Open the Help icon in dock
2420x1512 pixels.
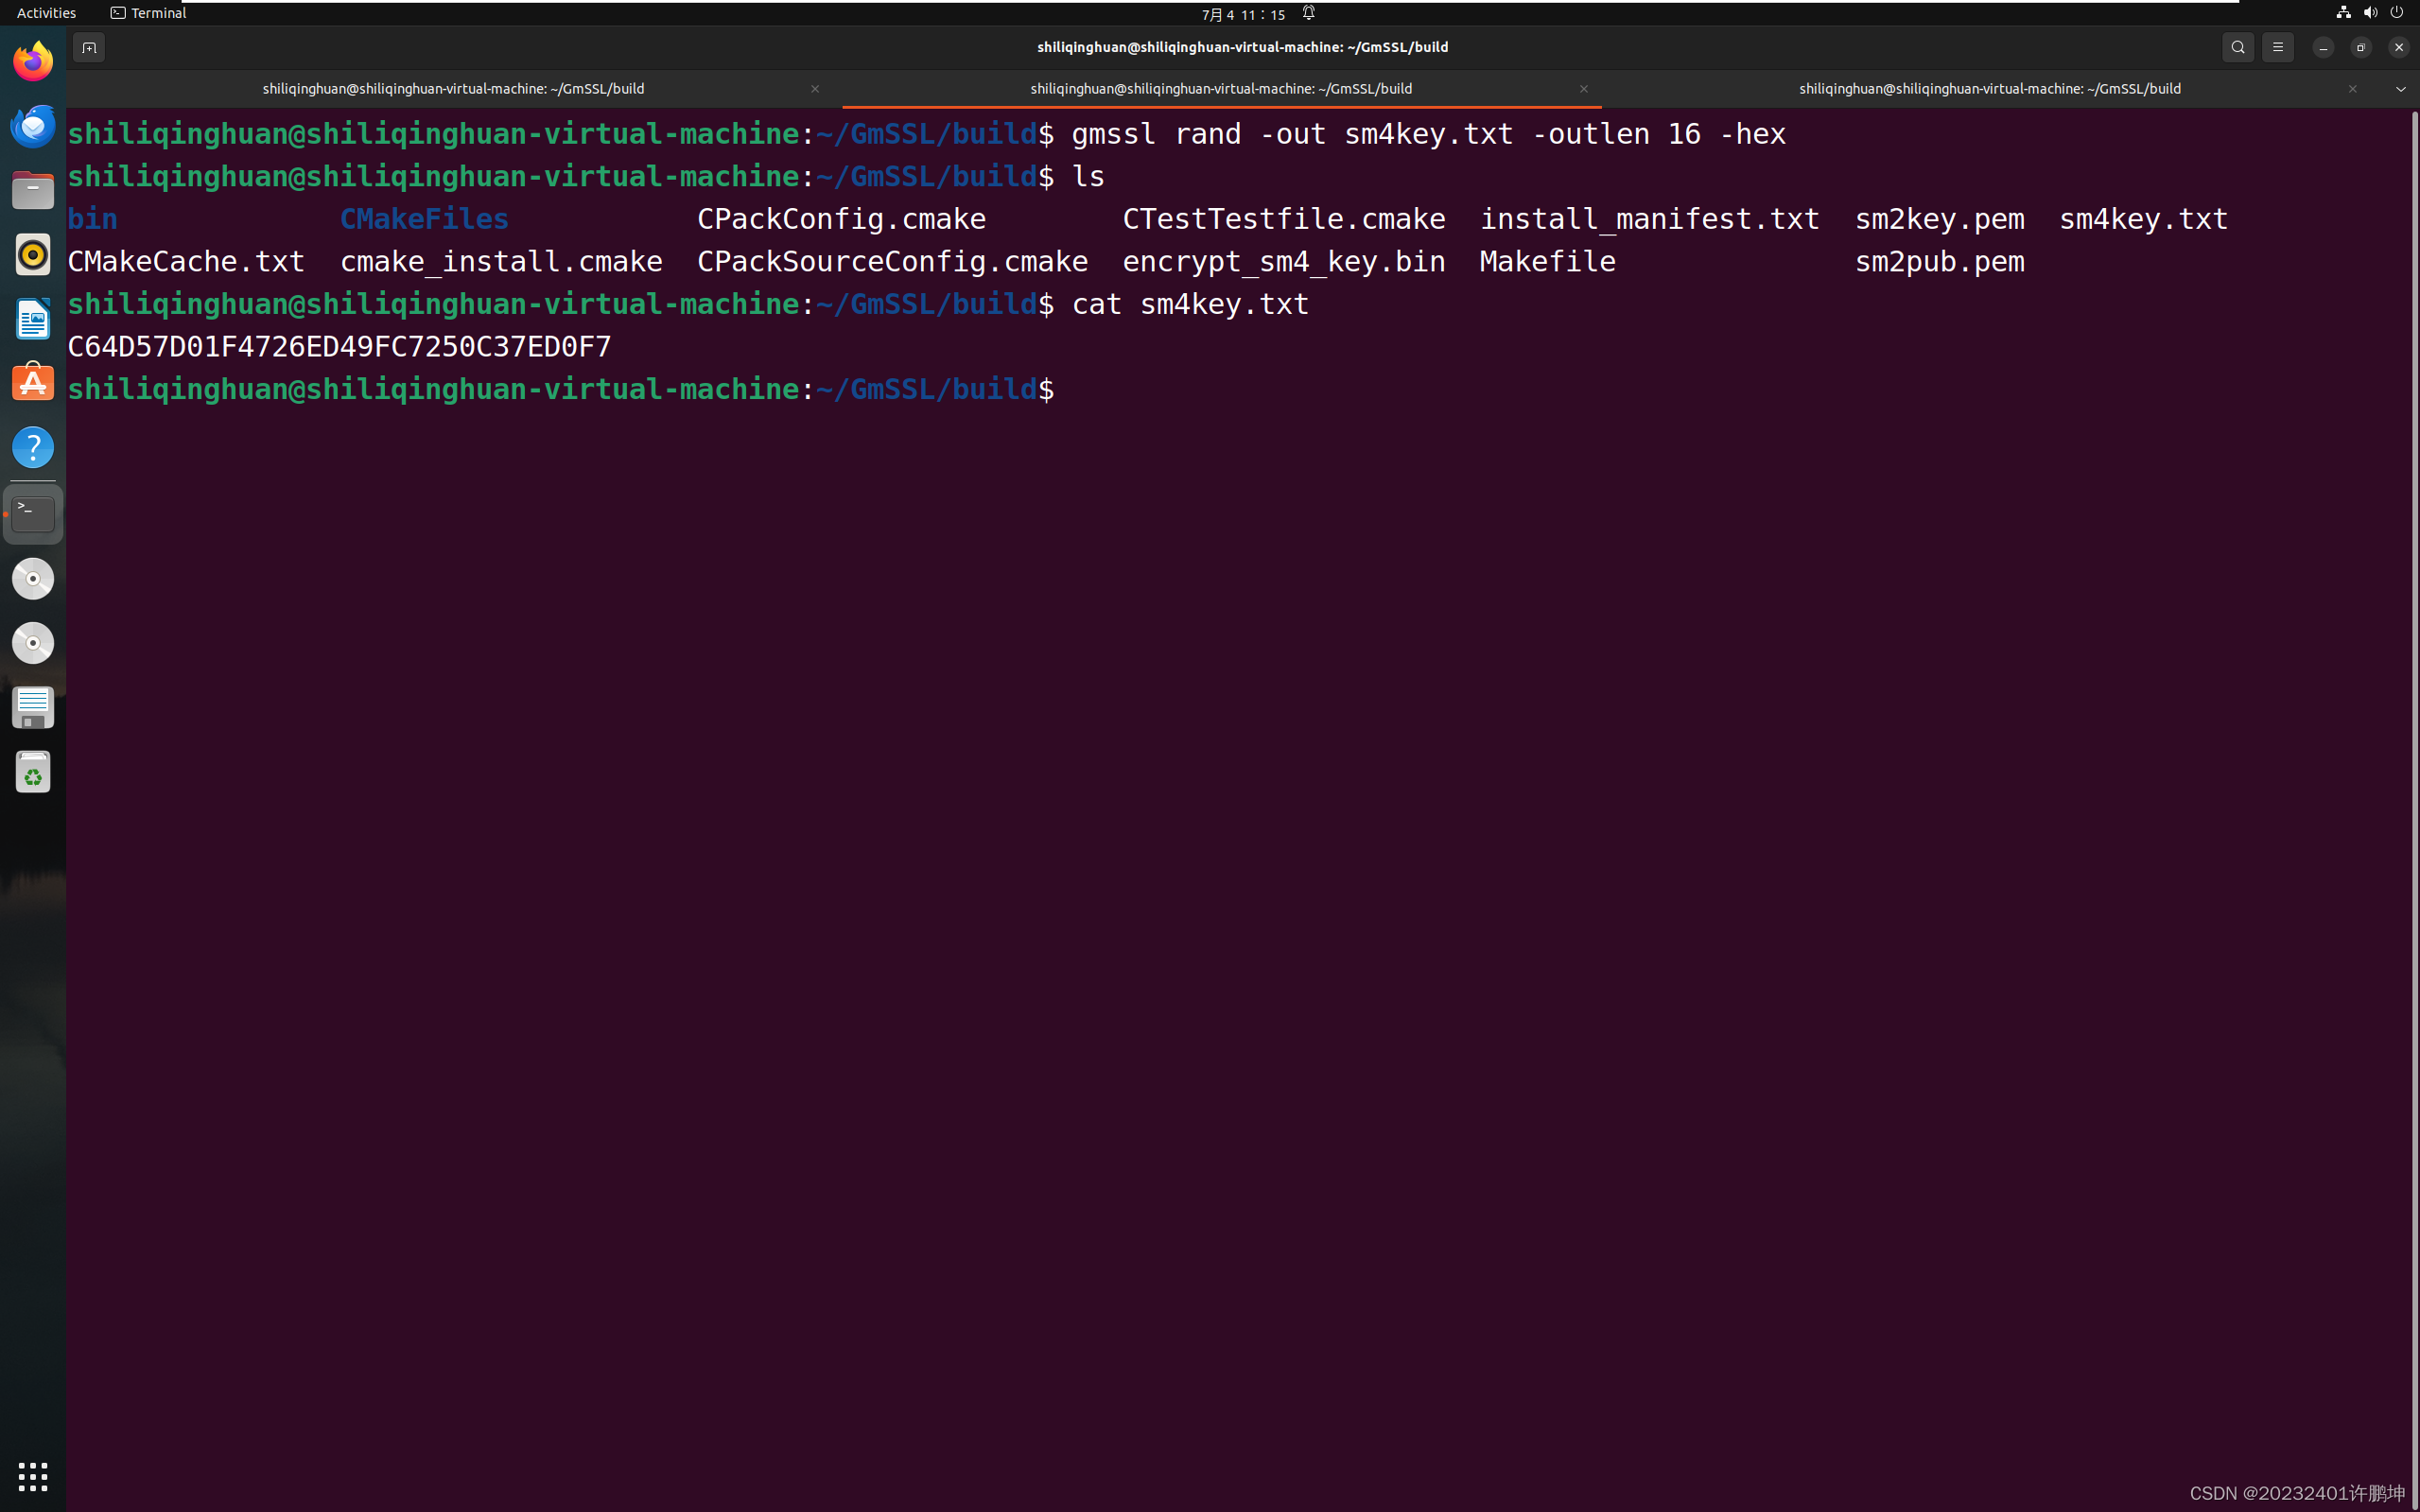coord(33,447)
